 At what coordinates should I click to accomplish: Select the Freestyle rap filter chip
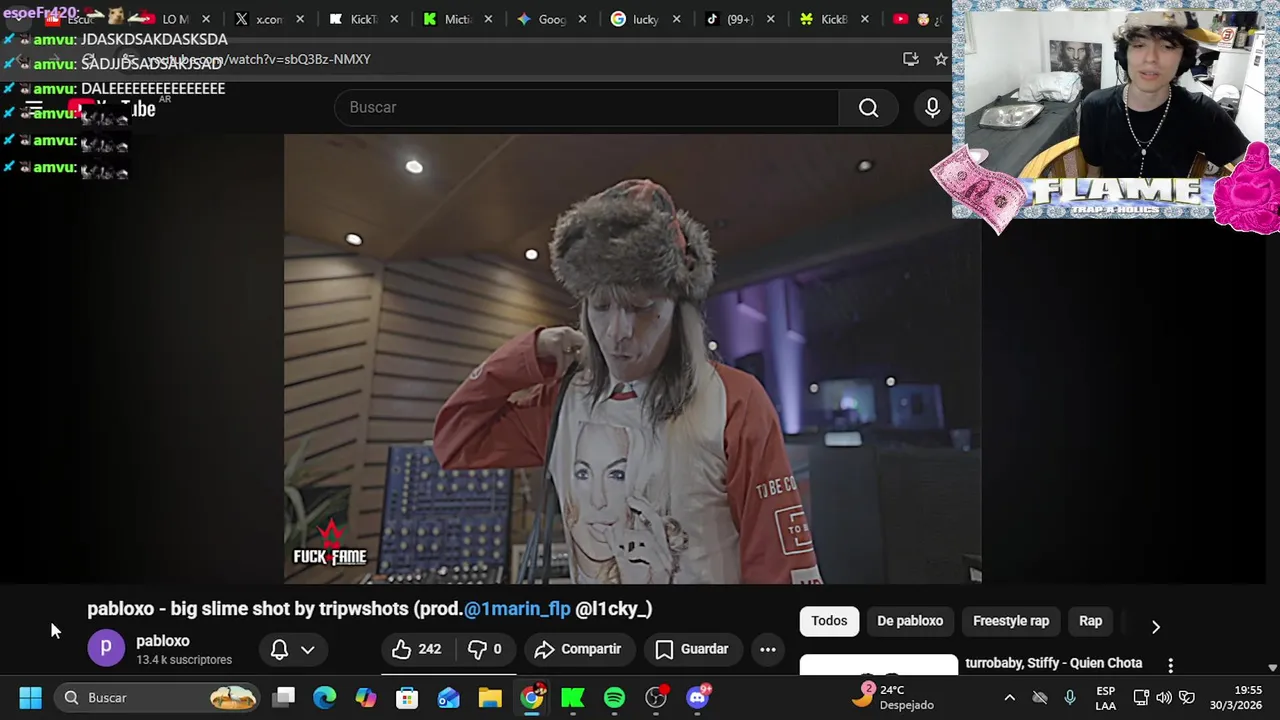(x=1011, y=621)
